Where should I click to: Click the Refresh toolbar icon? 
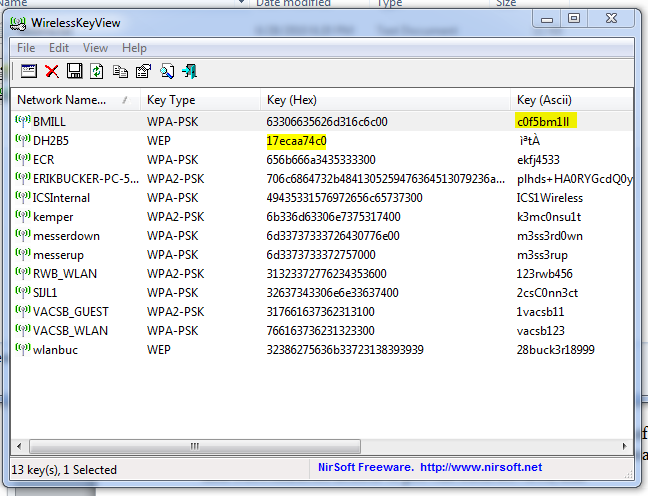[97, 72]
